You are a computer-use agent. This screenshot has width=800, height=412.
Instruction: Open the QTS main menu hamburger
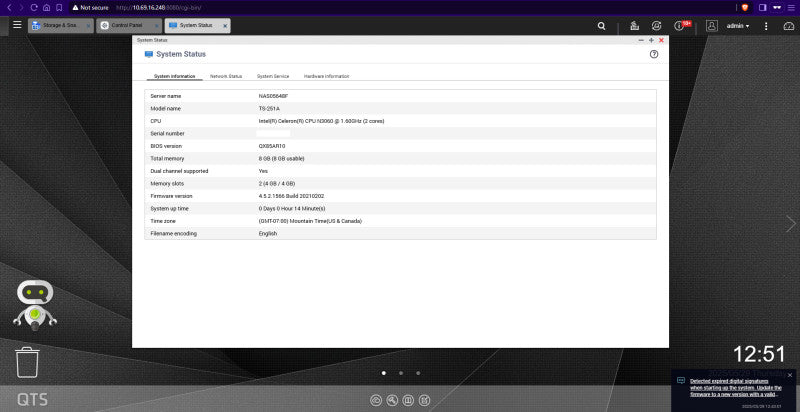(x=17, y=25)
